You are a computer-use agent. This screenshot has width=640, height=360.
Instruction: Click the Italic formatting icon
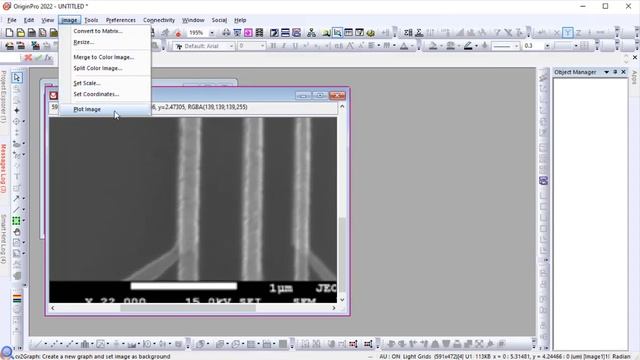pos(284,46)
